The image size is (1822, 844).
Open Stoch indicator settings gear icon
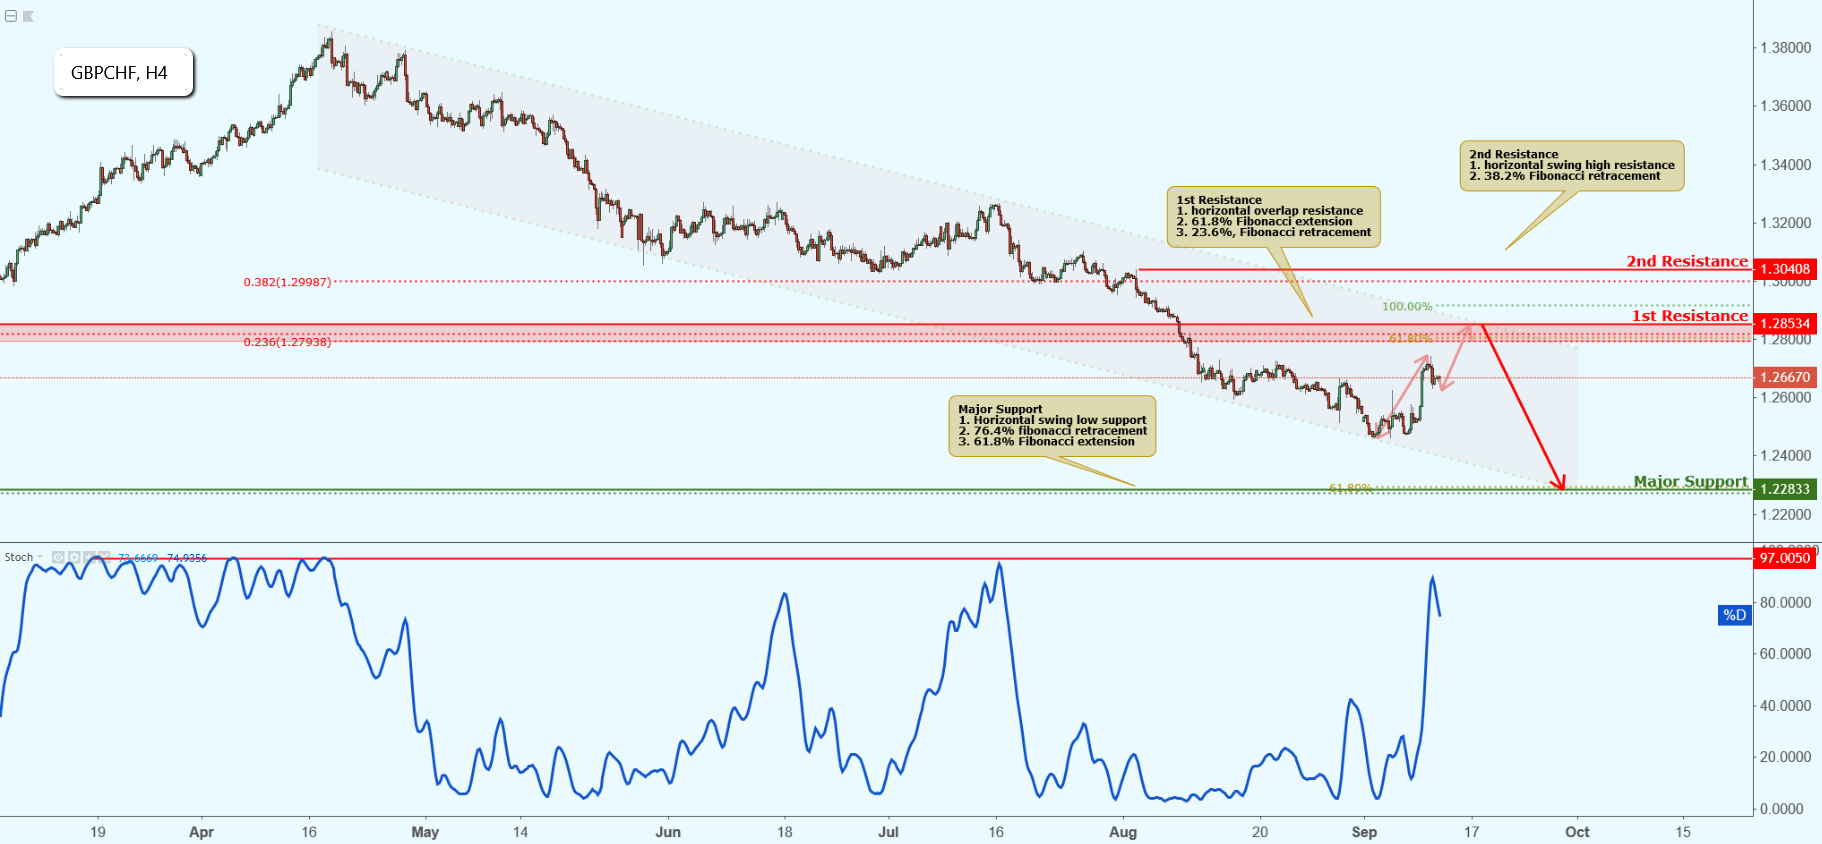click(x=74, y=557)
